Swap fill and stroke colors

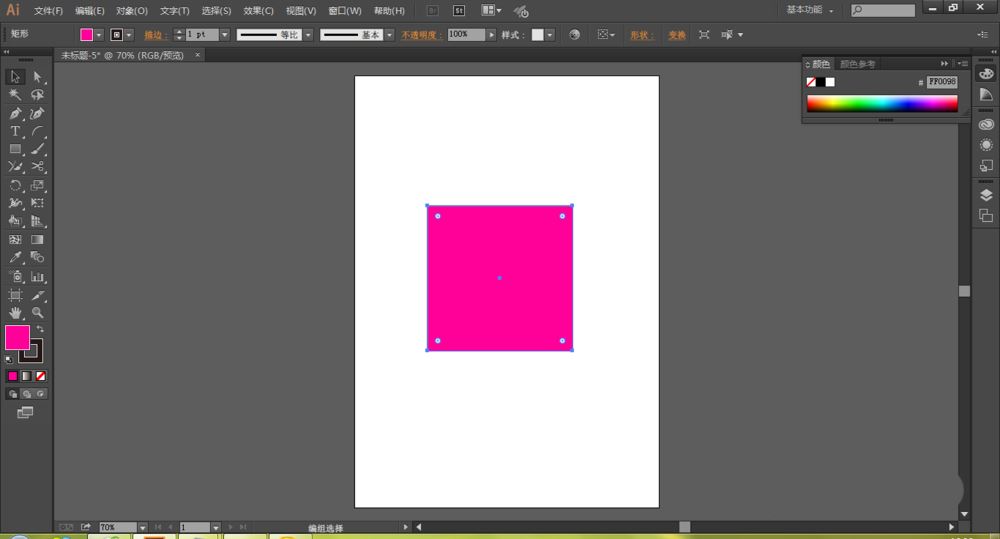tap(40, 329)
